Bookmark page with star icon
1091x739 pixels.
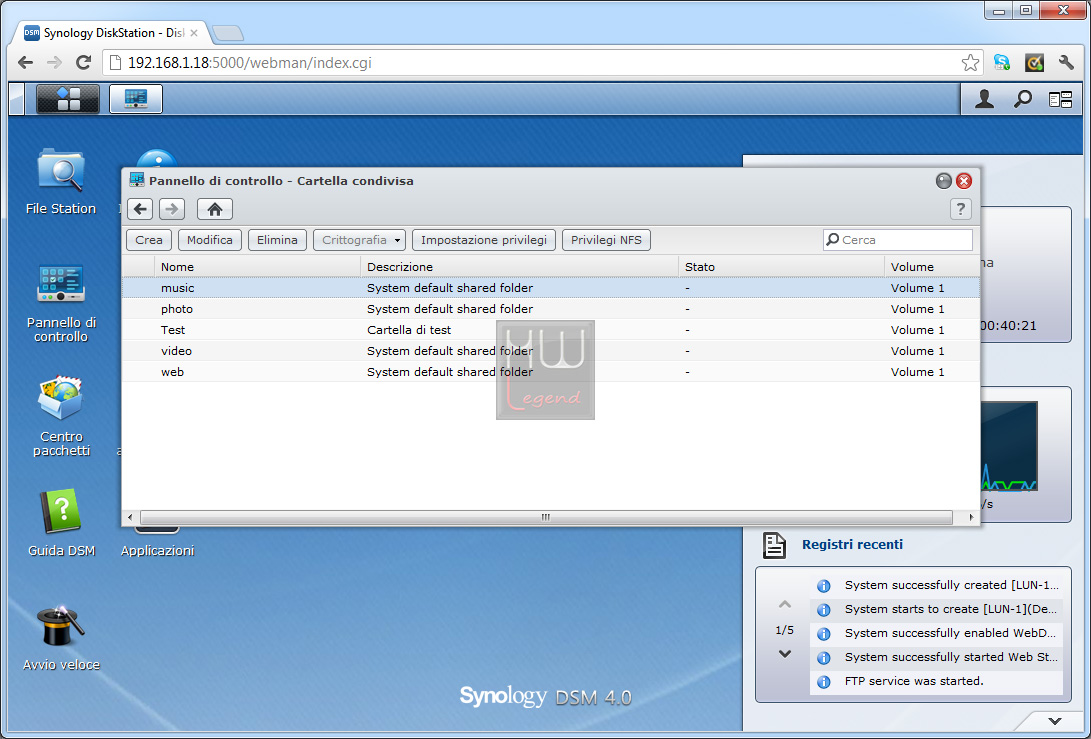tap(970, 63)
